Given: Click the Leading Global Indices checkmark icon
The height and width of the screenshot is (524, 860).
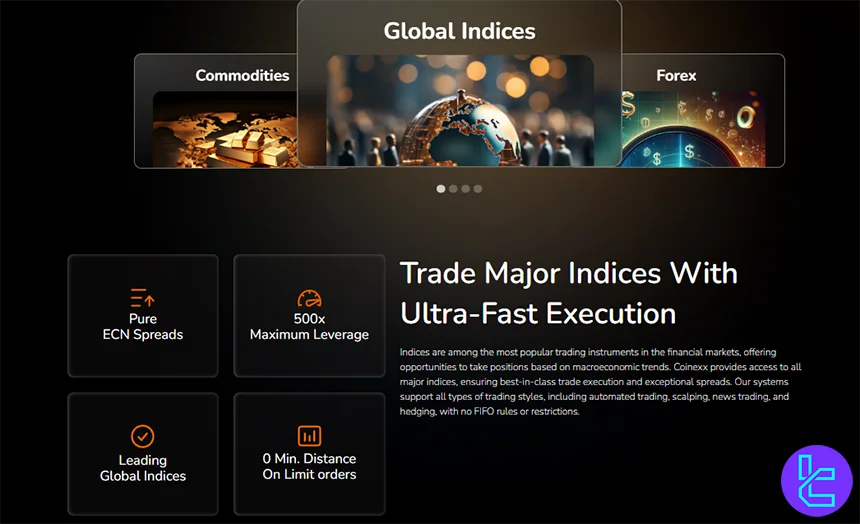Looking at the screenshot, I should coord(143,436).
